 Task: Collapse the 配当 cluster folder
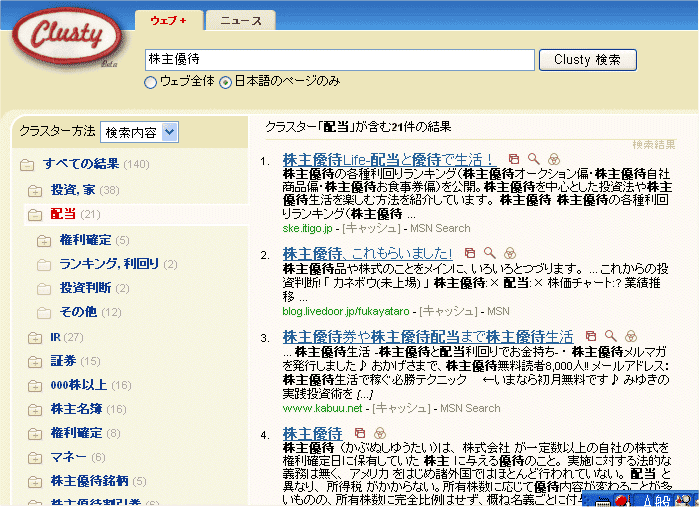34,214
